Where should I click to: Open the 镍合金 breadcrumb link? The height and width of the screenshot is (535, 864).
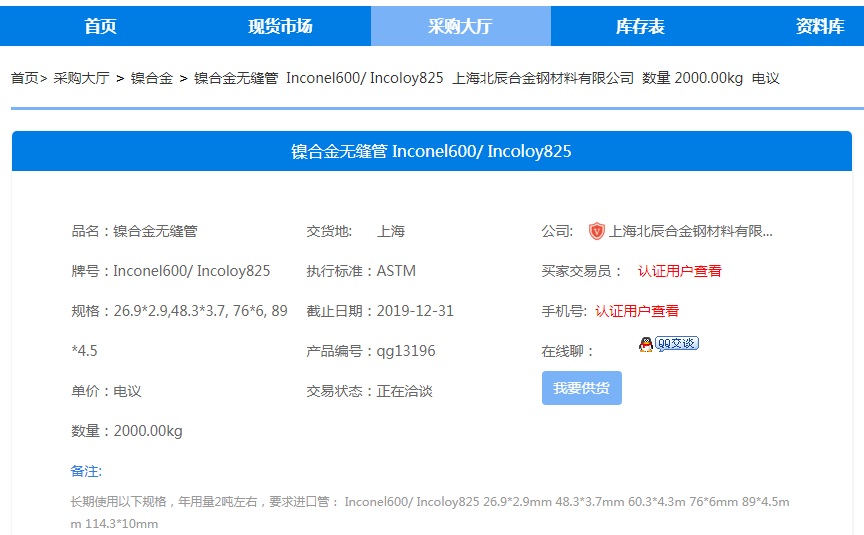(152, 78)
